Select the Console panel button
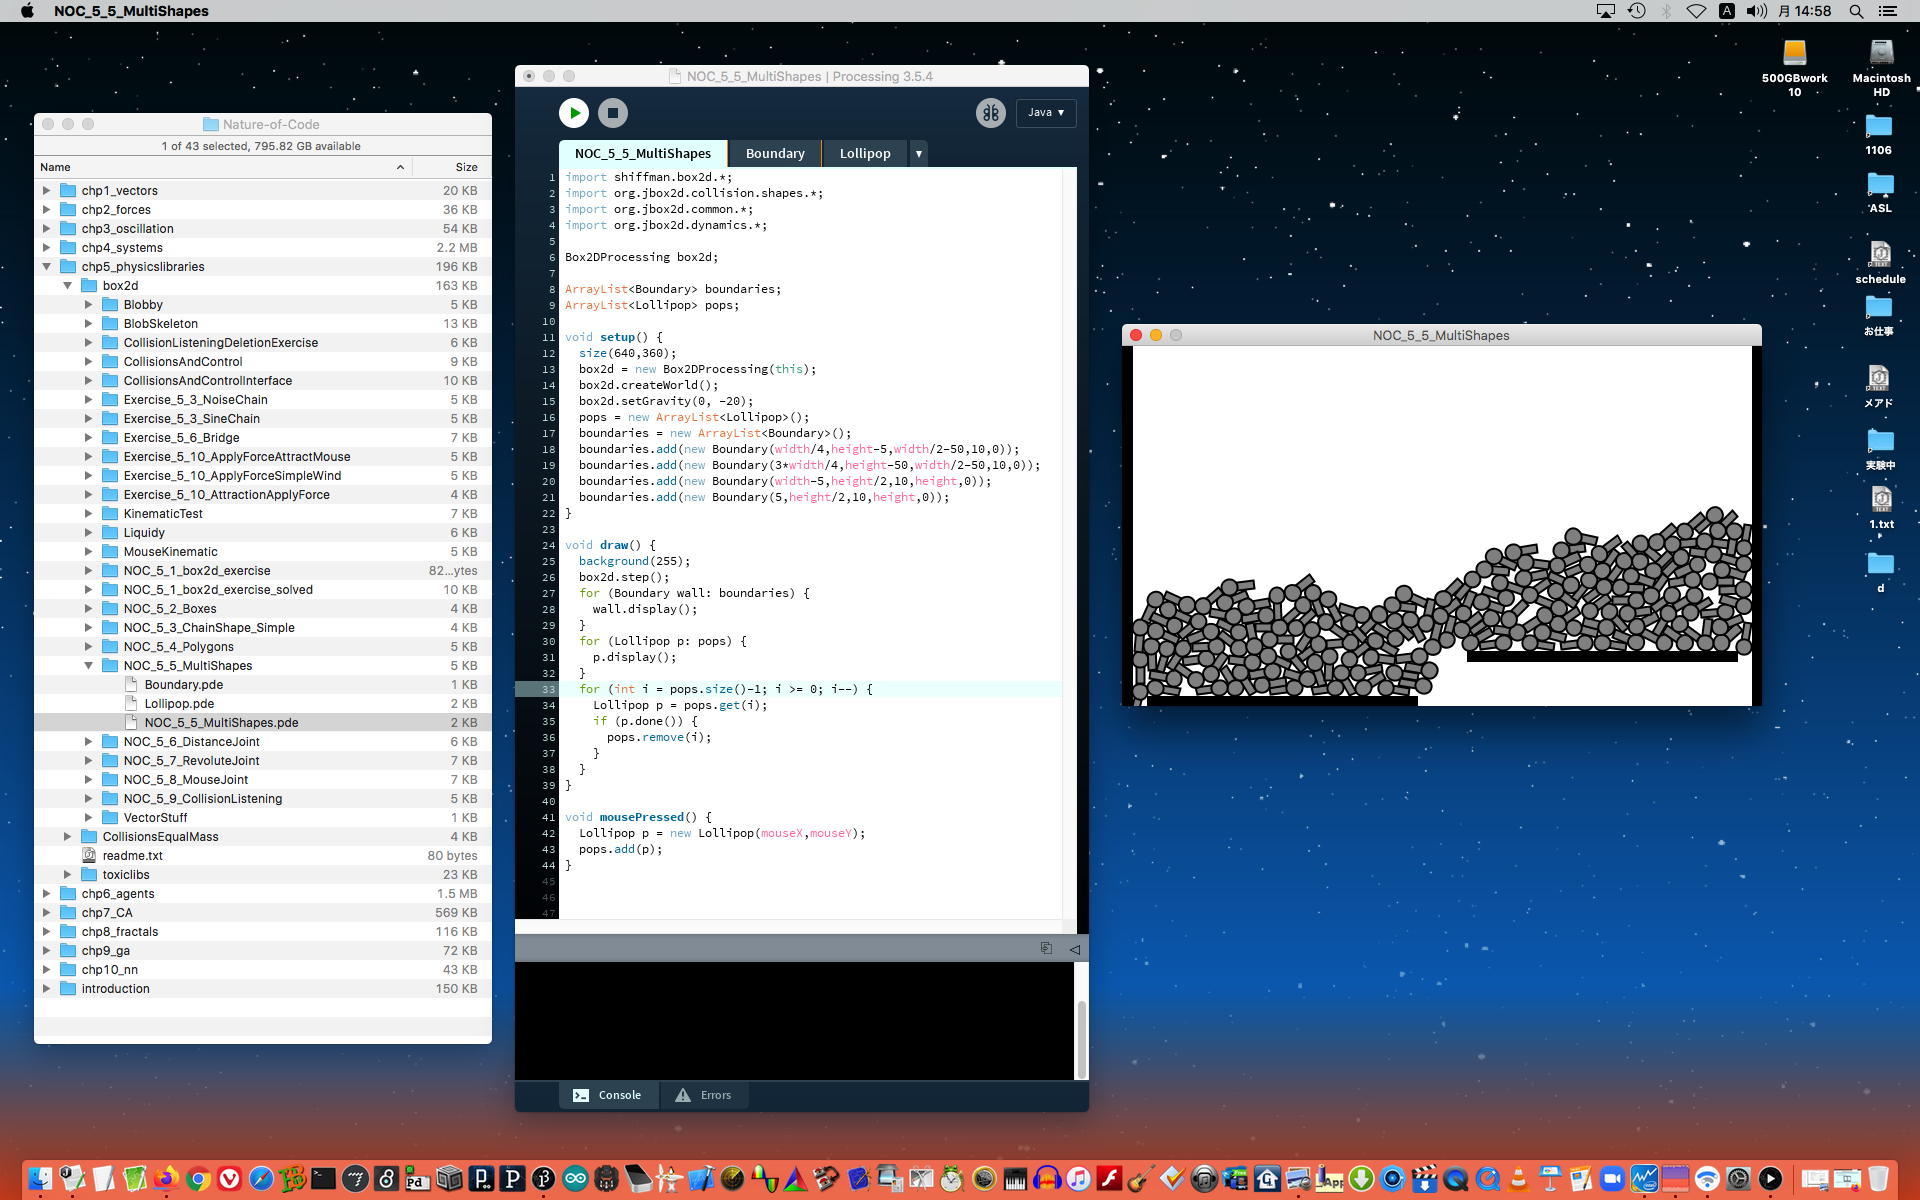Image resolution: width=1920 pixels, height=1200 pixels. 607,1095
